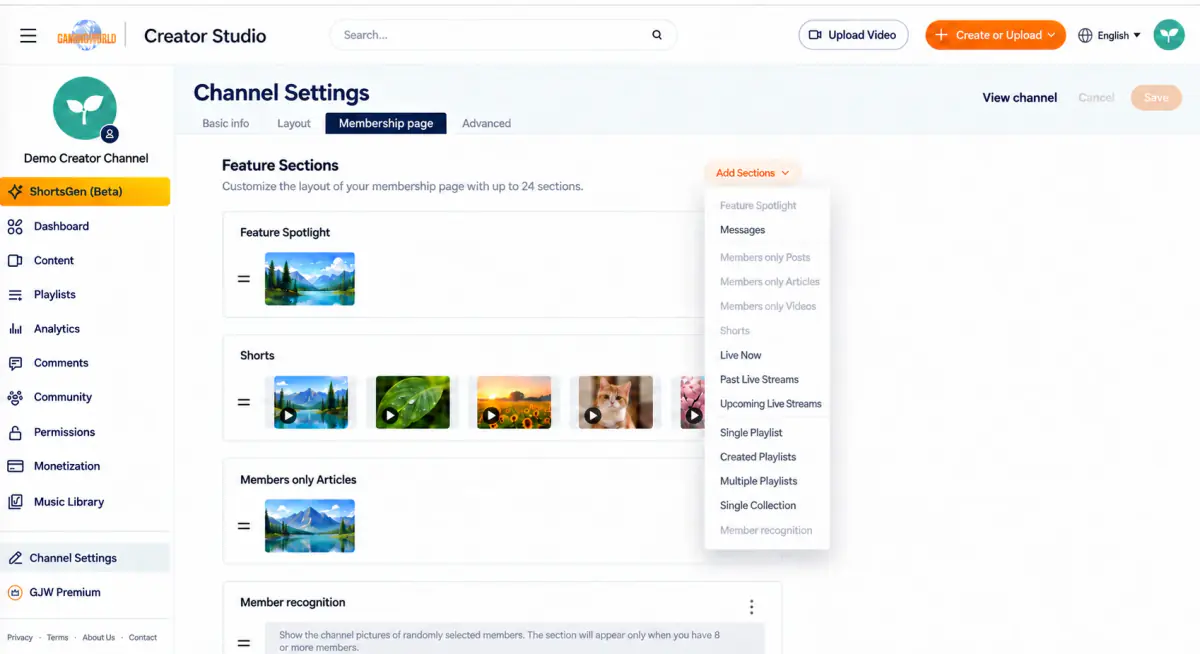Click Feature Spotlight mountain lake thumbnail

[309, 279]
